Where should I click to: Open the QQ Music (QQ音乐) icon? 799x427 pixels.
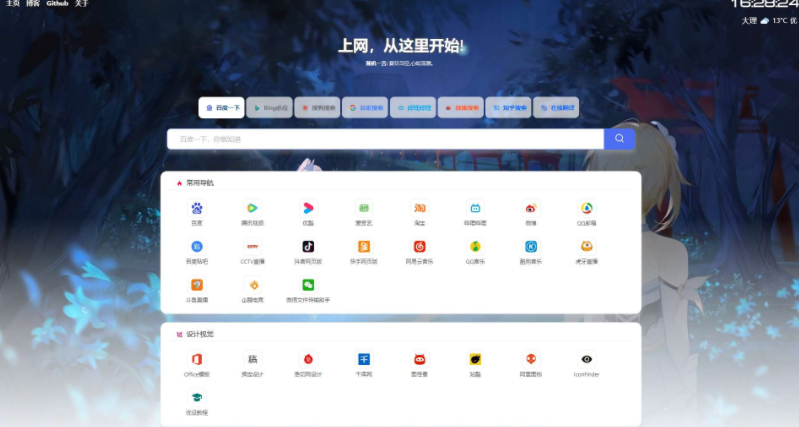475,247
